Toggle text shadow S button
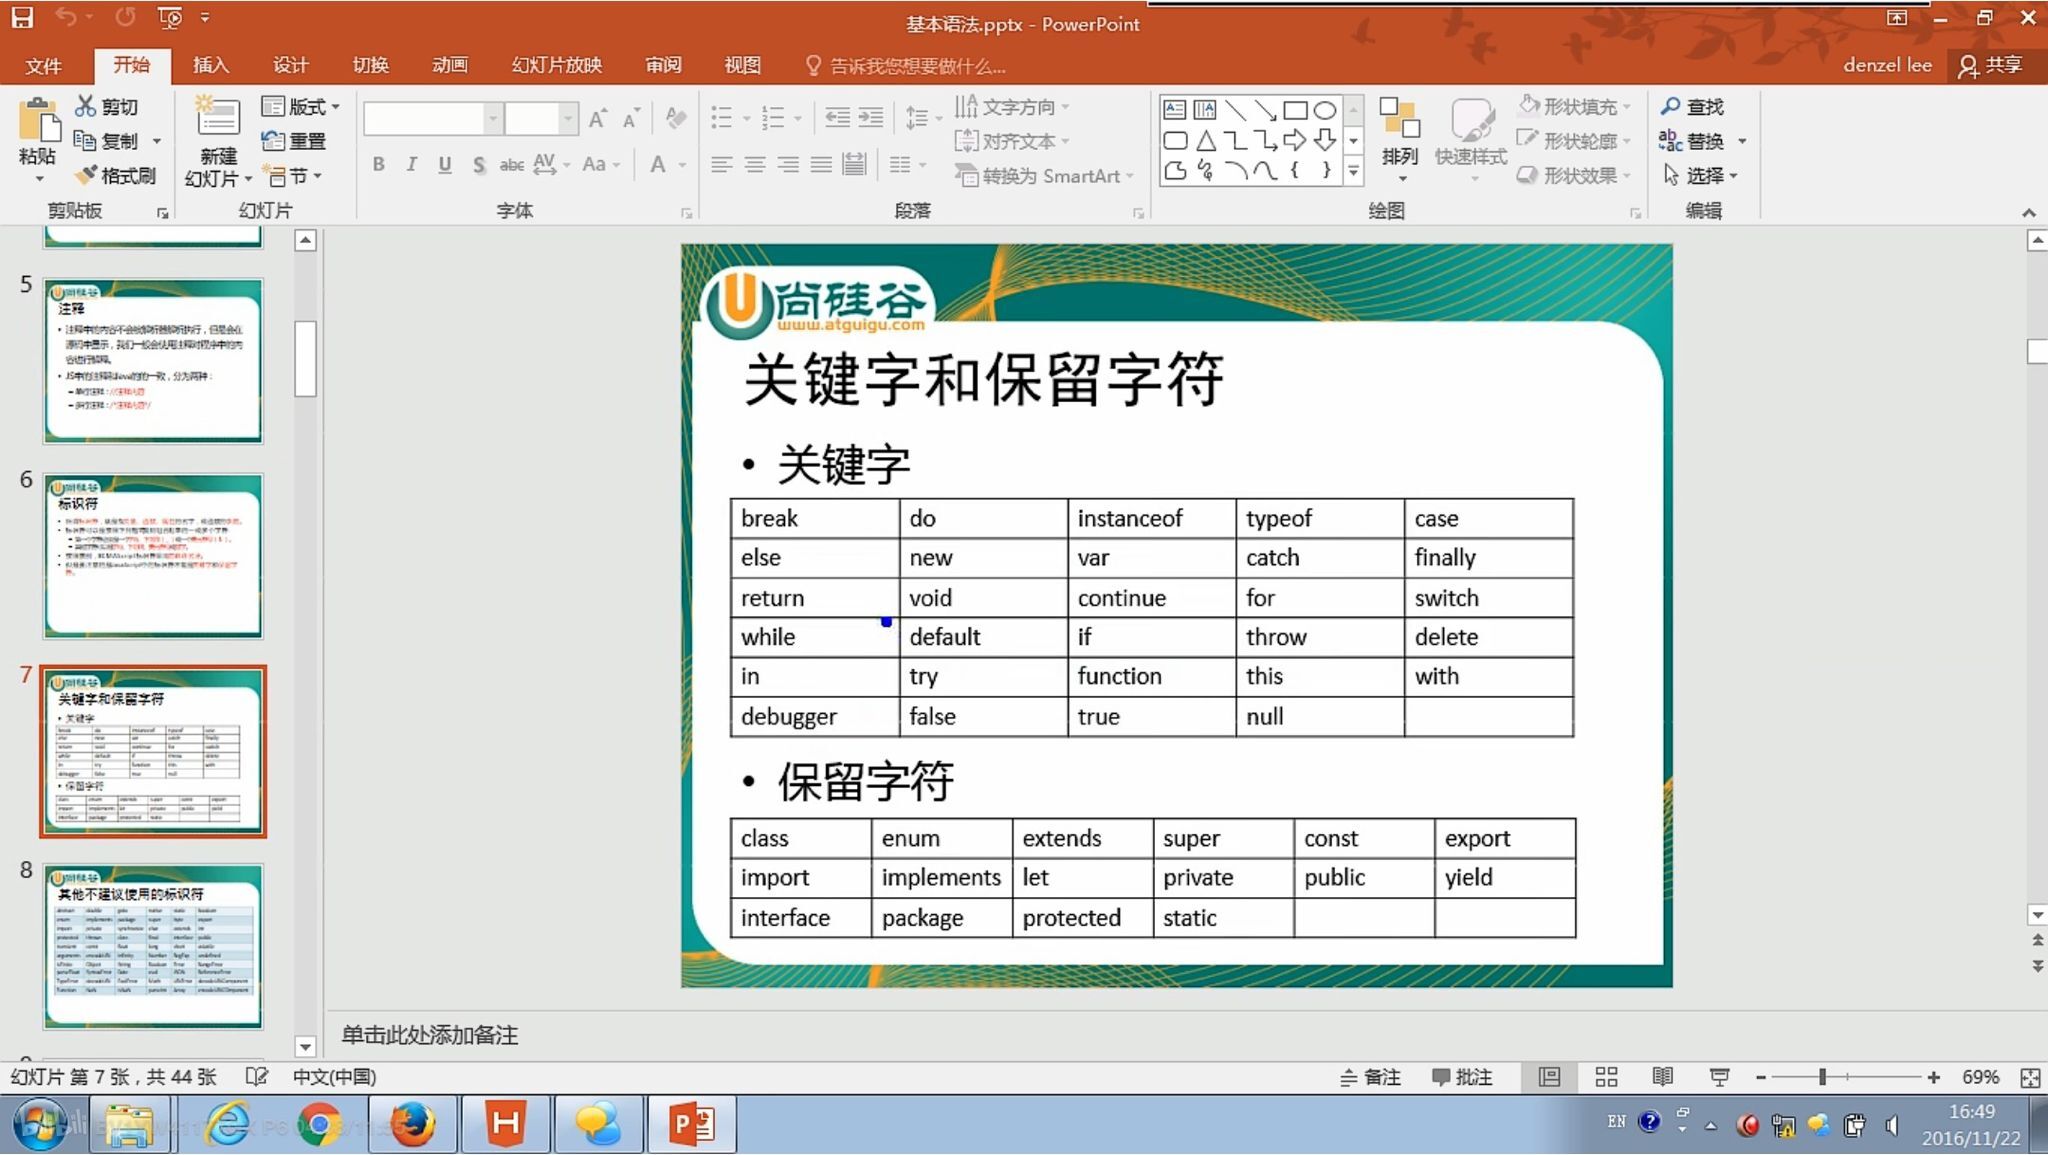The width and height of the screenshot is (2048, 1155). (479, 164)
